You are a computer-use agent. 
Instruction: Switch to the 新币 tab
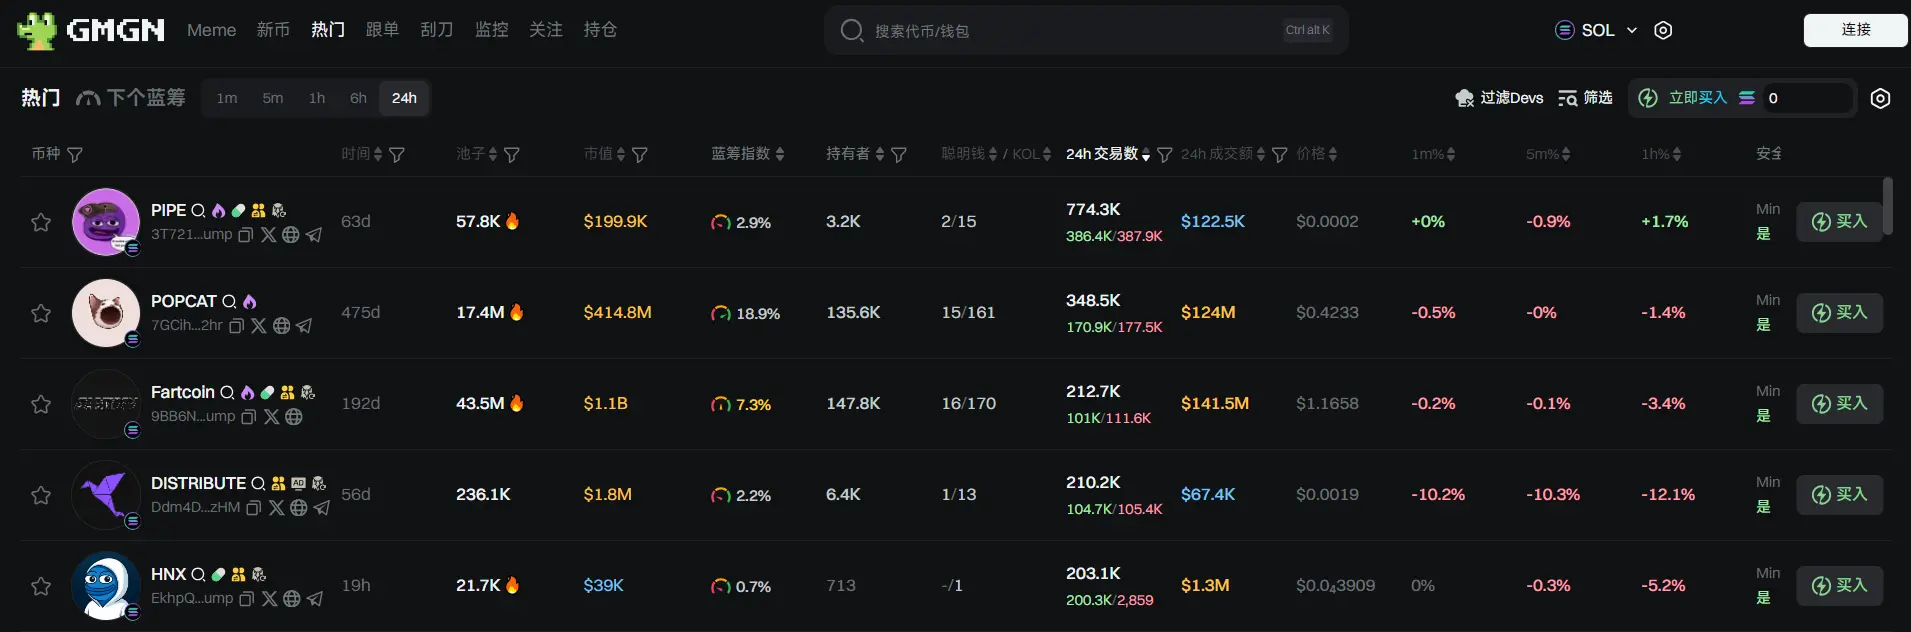[x=273, y=30]
